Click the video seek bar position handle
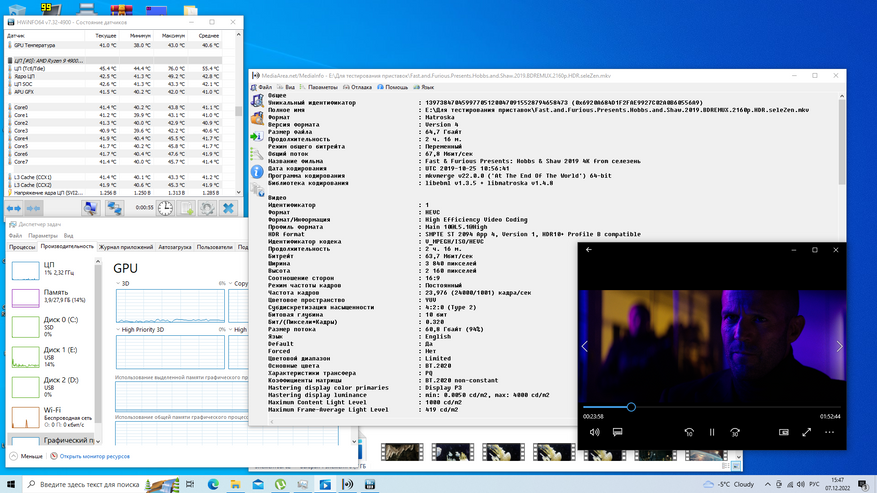Viewport: 877px width, 493px height. pyautogui.click(x=631, y=407)
